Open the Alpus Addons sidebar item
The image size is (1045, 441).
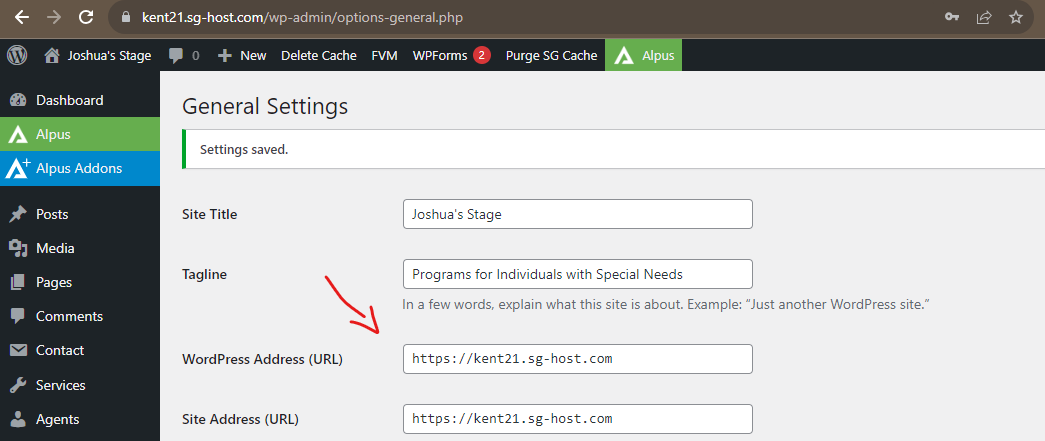pyautogui.click(x=79, y=169)
